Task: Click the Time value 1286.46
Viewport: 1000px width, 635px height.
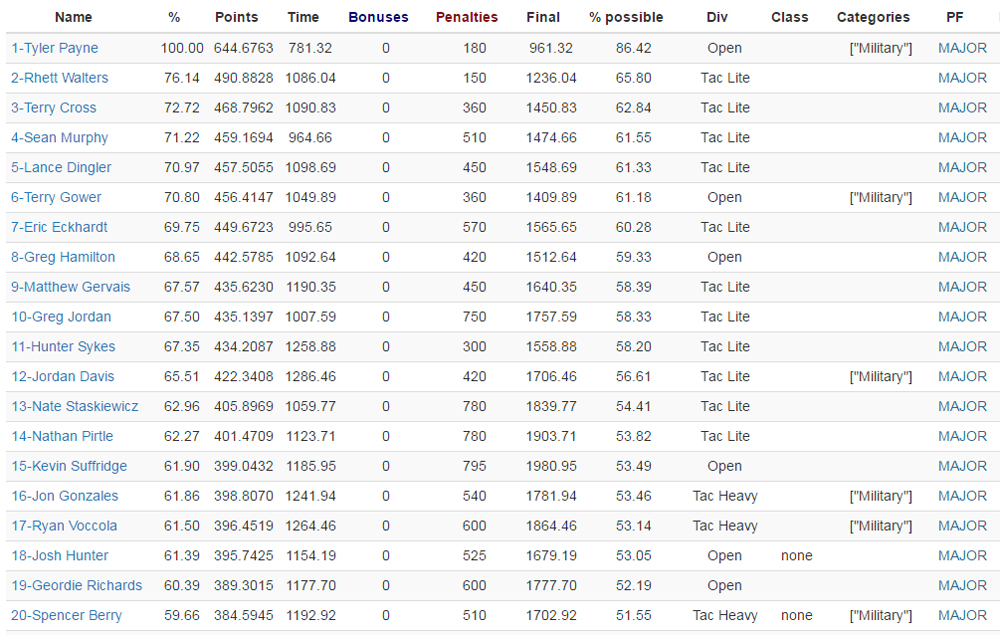Action: click(311, 377)
